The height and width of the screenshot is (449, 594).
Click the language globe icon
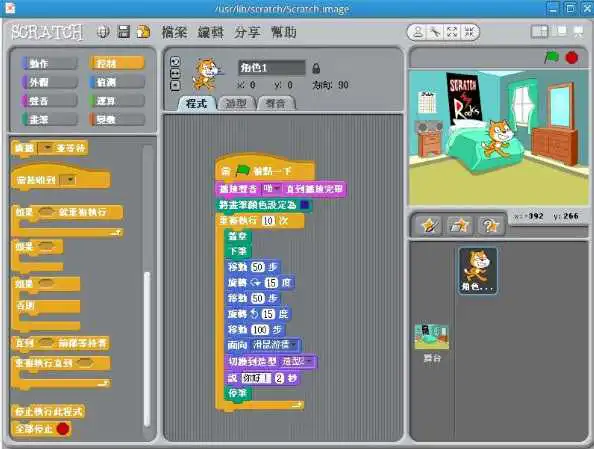pos(103,32)
